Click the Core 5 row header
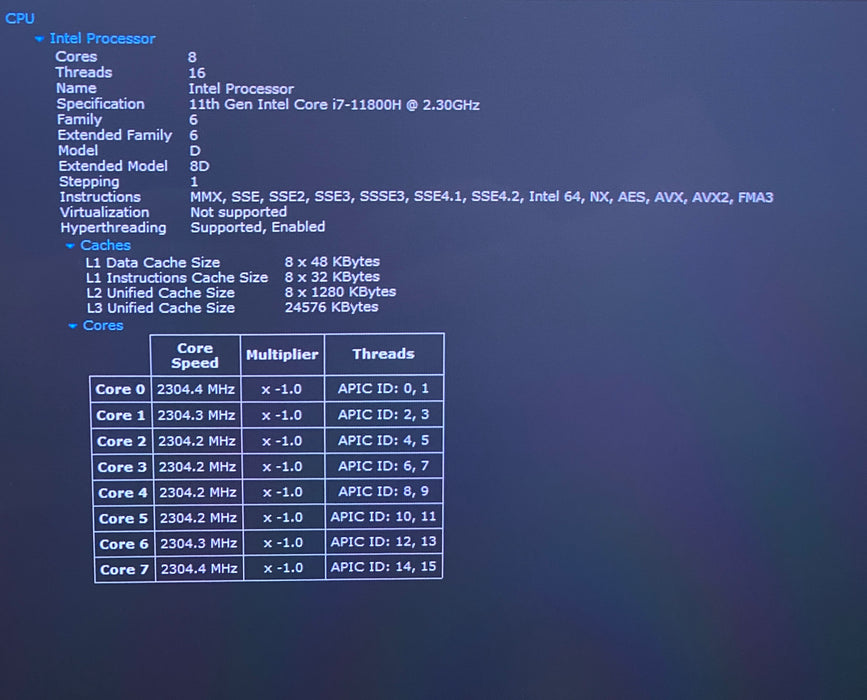 123,519
